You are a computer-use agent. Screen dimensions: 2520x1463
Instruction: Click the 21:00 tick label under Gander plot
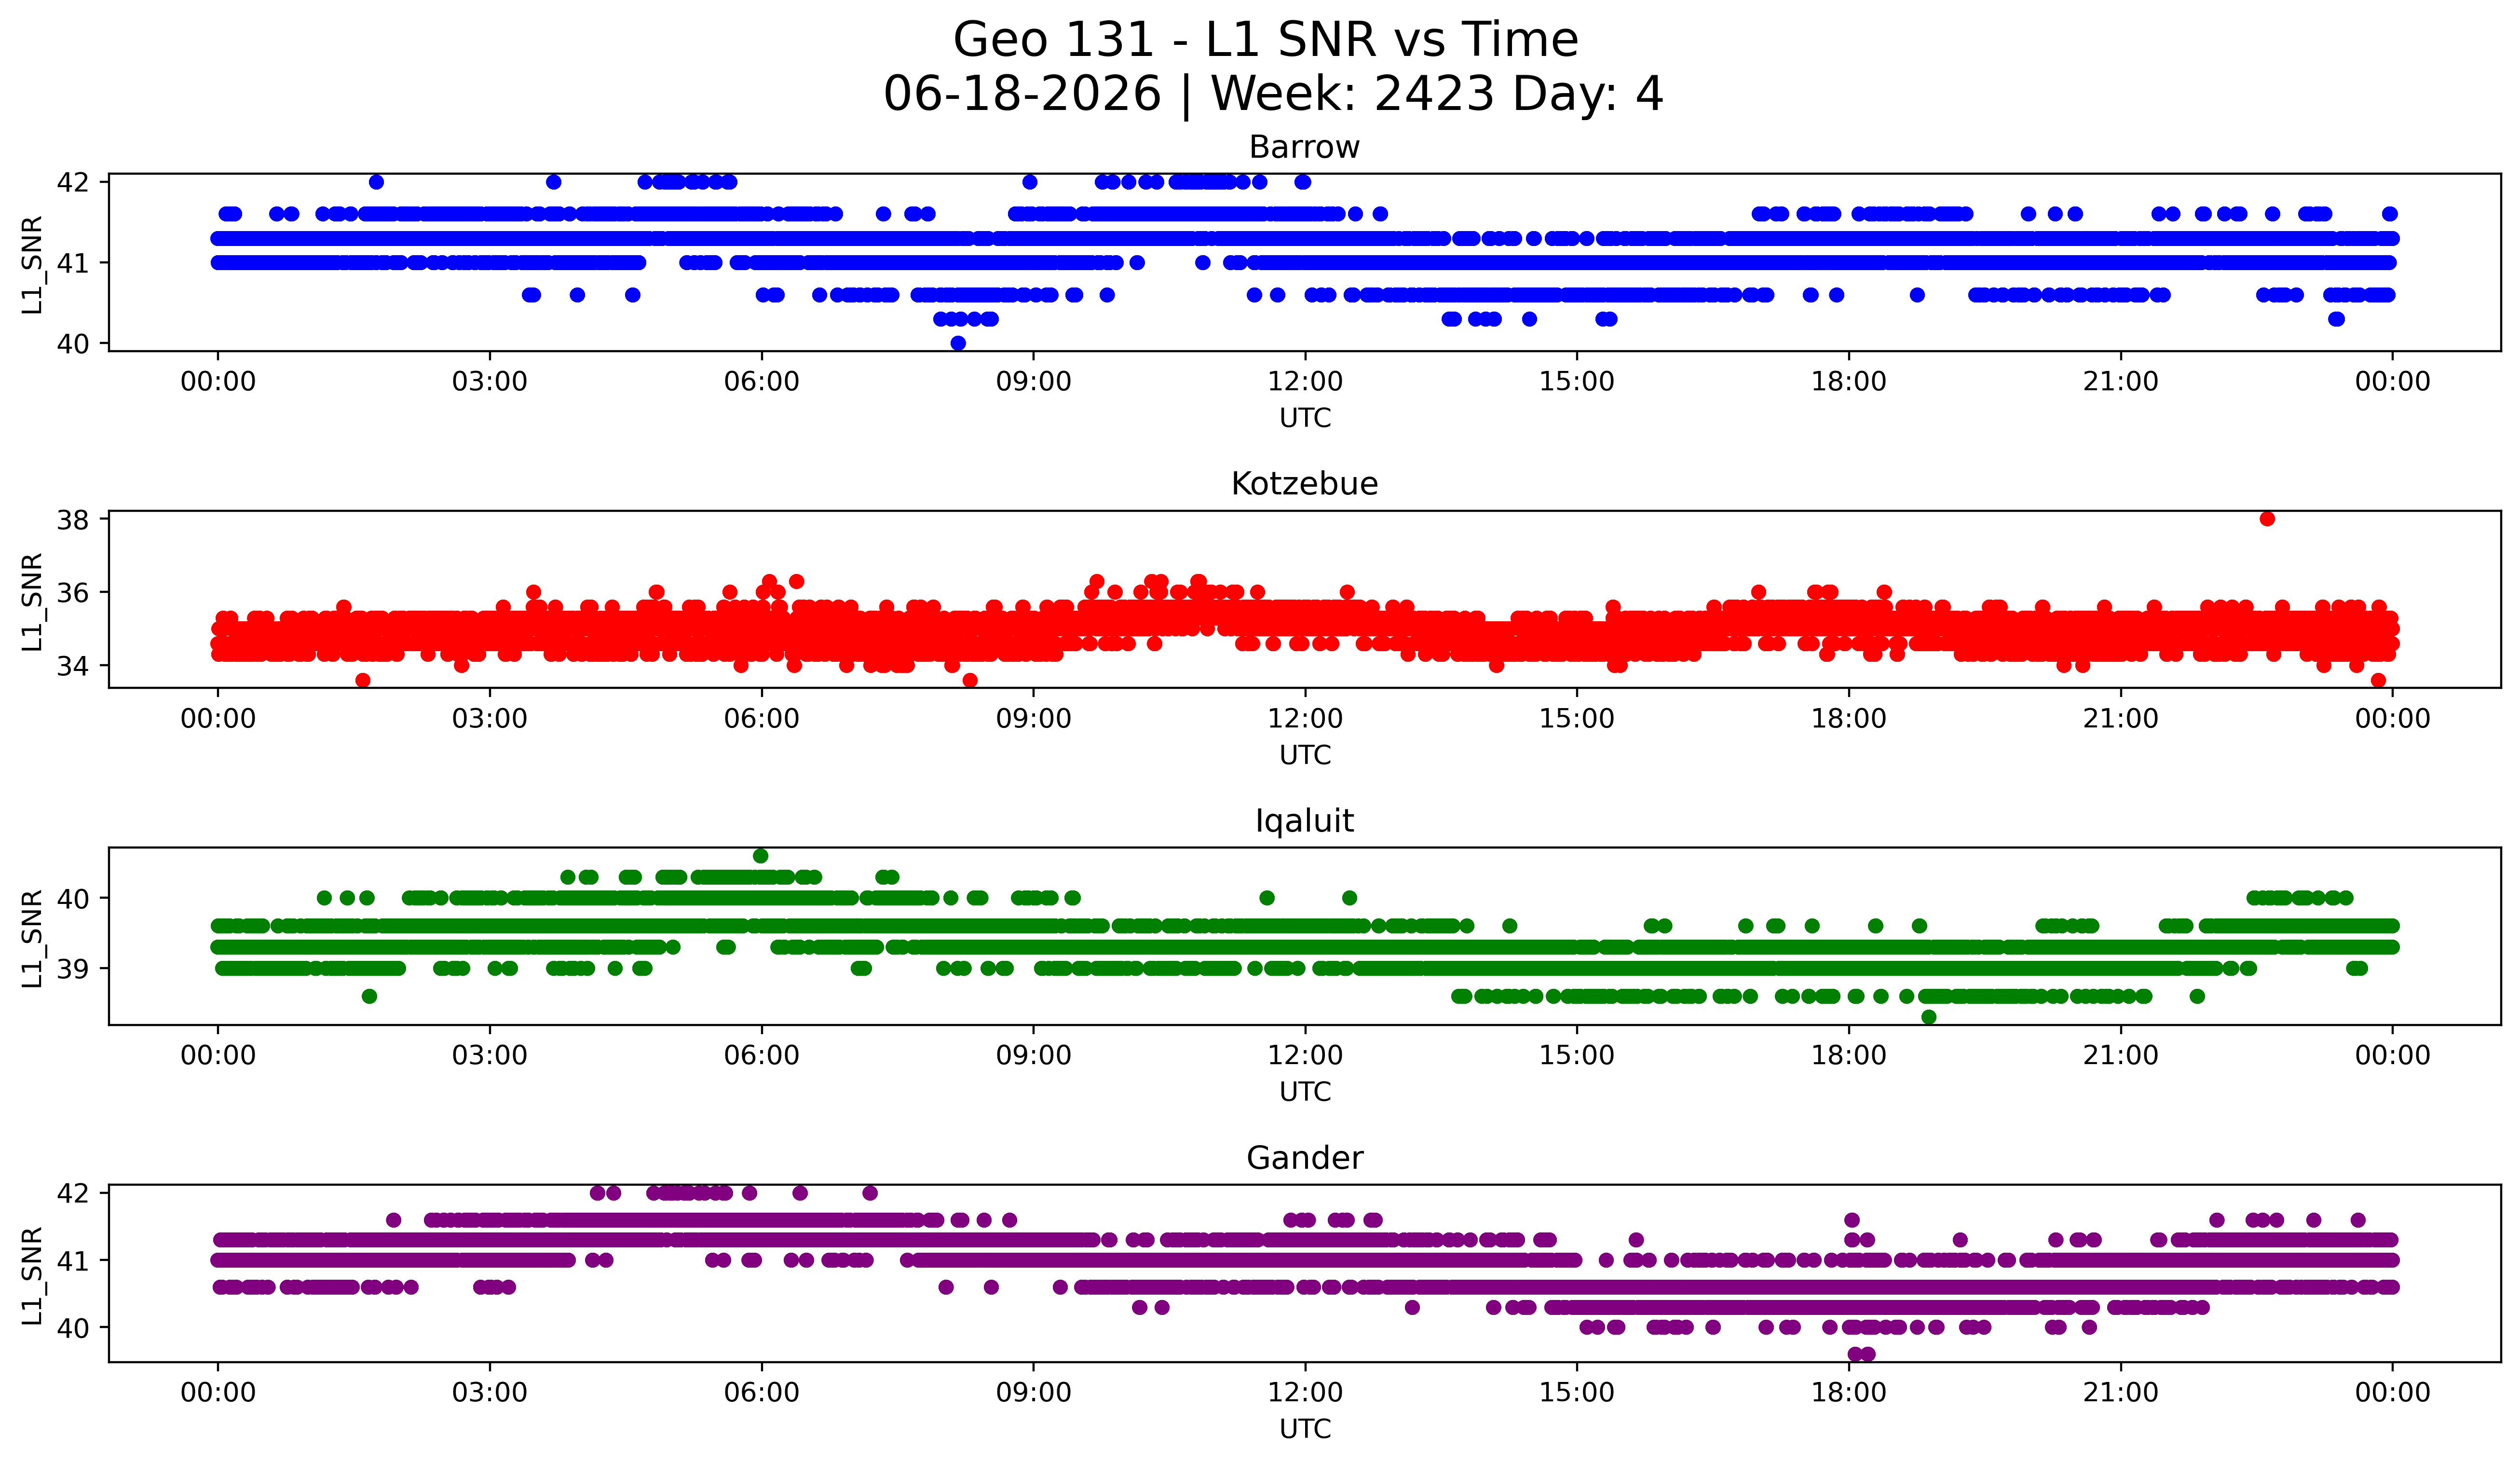2121,1393
